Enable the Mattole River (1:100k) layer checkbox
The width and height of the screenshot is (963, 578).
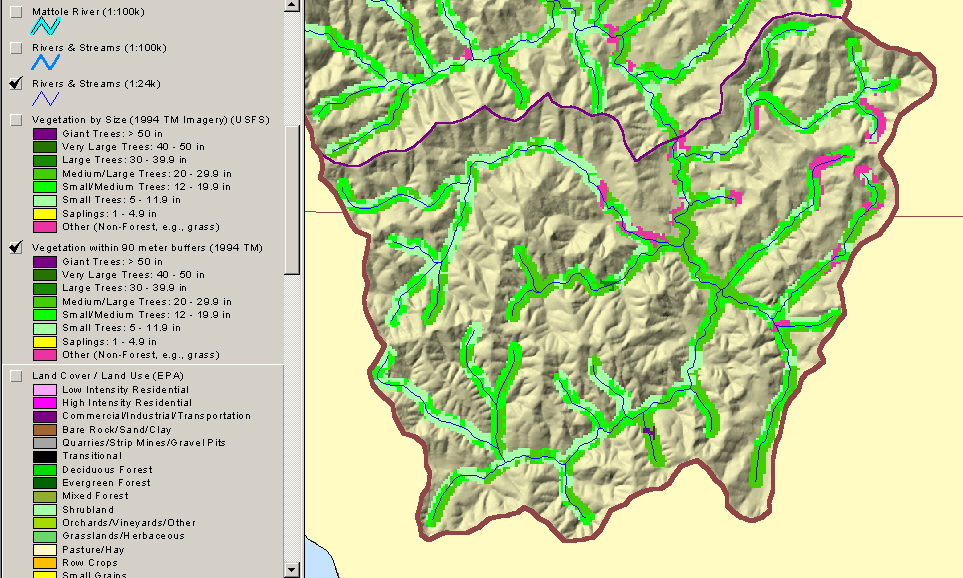(x=17, y=12)
